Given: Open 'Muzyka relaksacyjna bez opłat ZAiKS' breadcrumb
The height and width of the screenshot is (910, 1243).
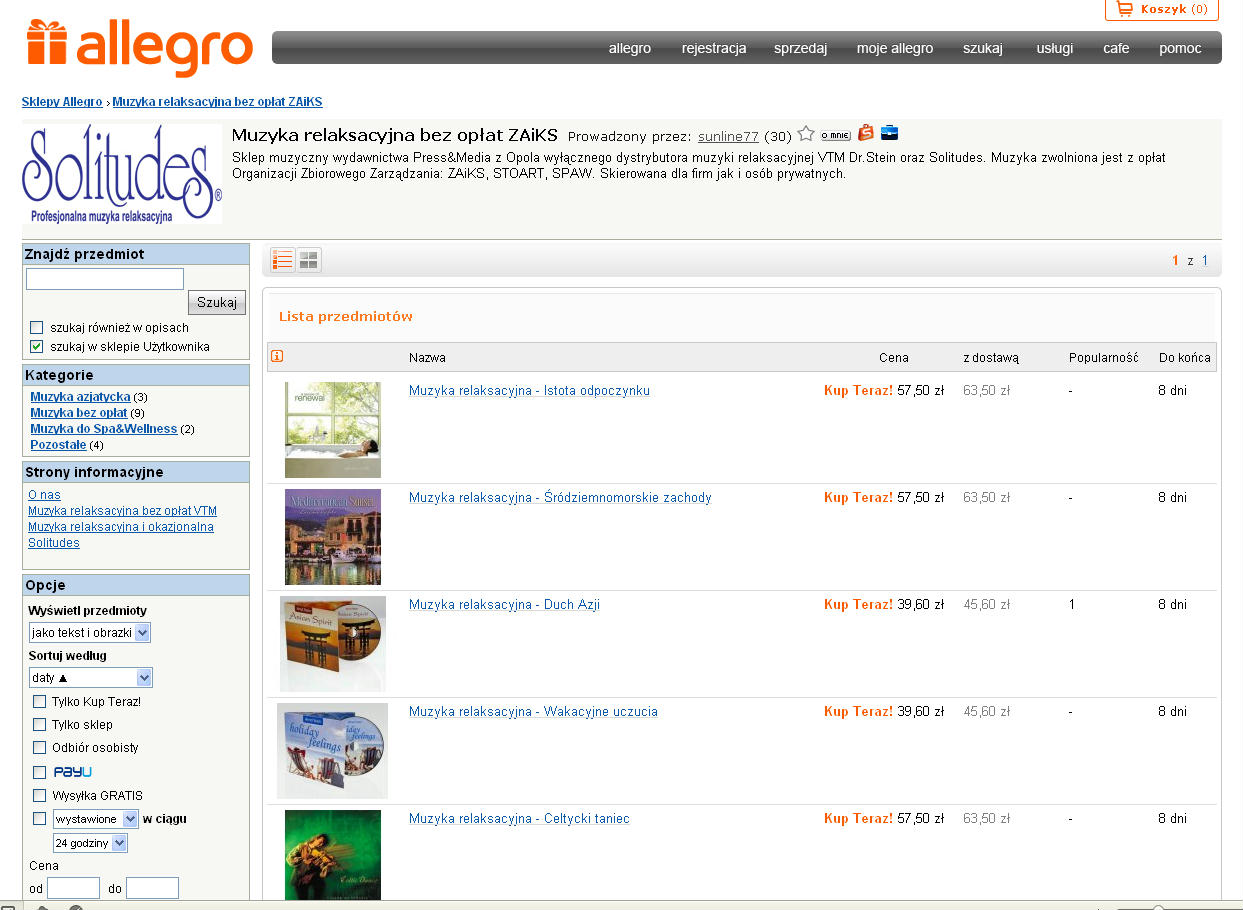Looking at the screenshot, I should tap(217, 102).
